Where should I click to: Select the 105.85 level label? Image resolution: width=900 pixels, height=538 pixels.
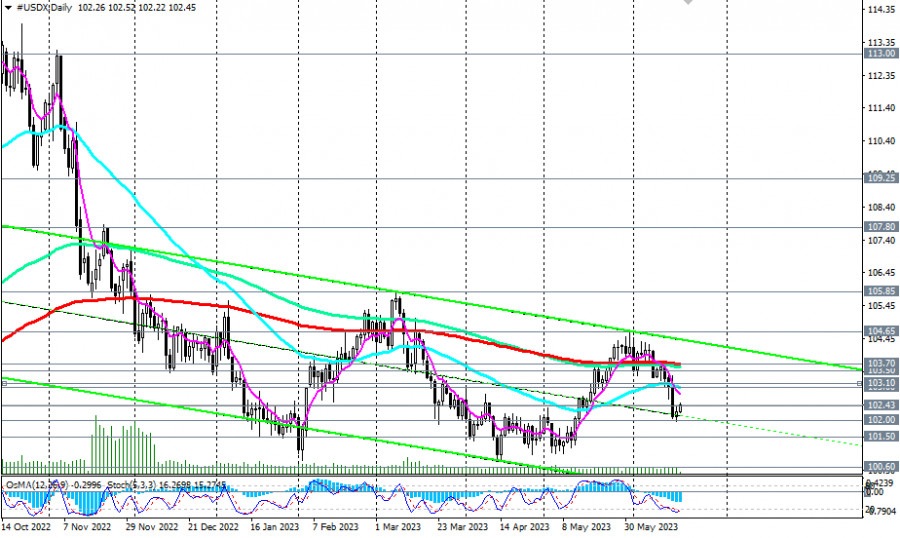click(x=881, y=291)
